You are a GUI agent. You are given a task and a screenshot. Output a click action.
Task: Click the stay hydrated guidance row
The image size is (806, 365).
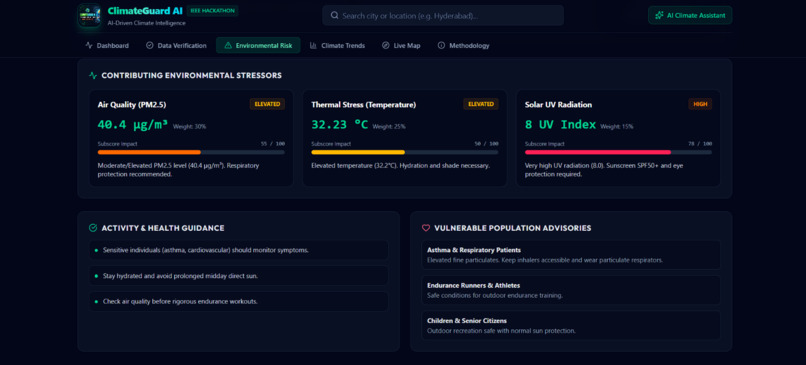[x=239, y=276]
